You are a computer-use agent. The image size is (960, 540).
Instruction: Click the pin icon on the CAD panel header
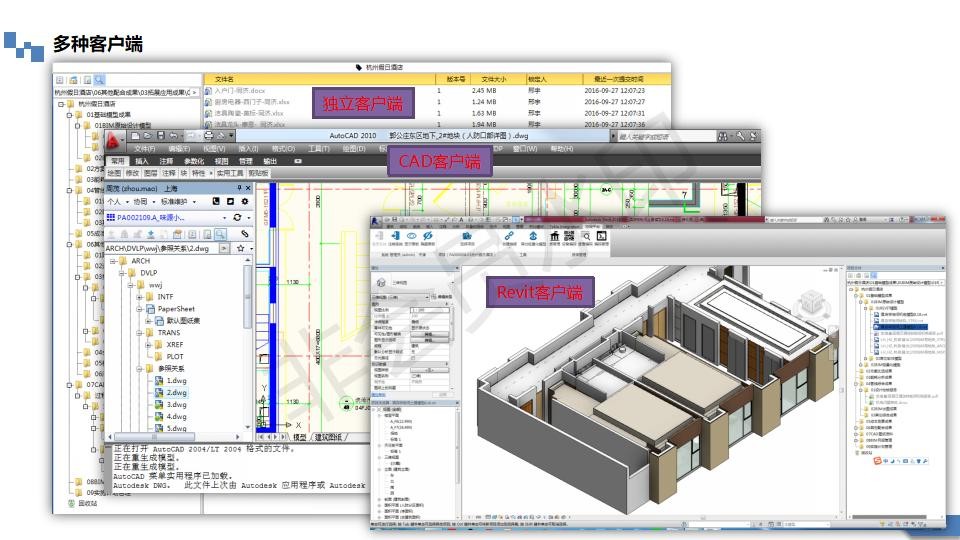point(240,189)
